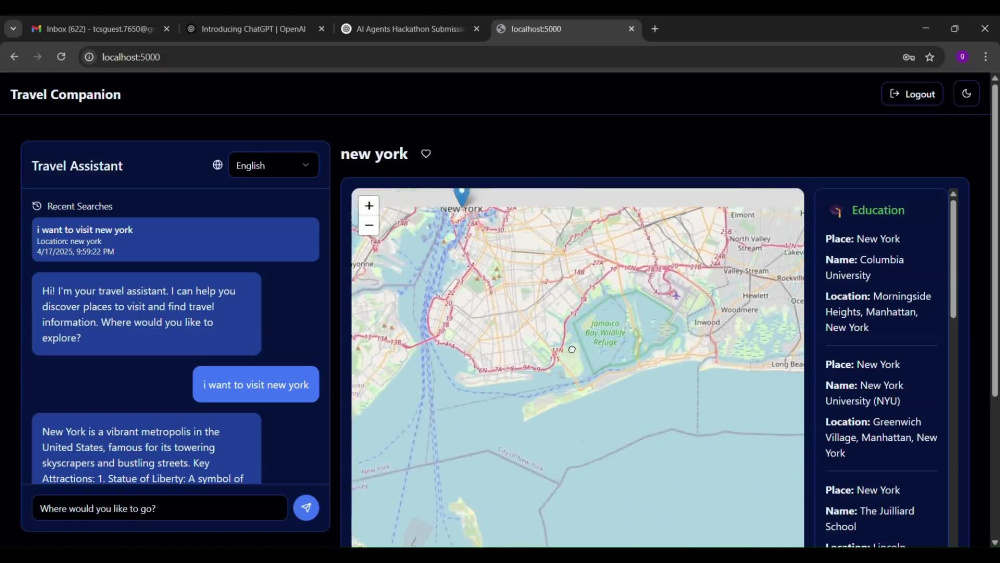Click the assistant greeting message bubble

(147, 314)
